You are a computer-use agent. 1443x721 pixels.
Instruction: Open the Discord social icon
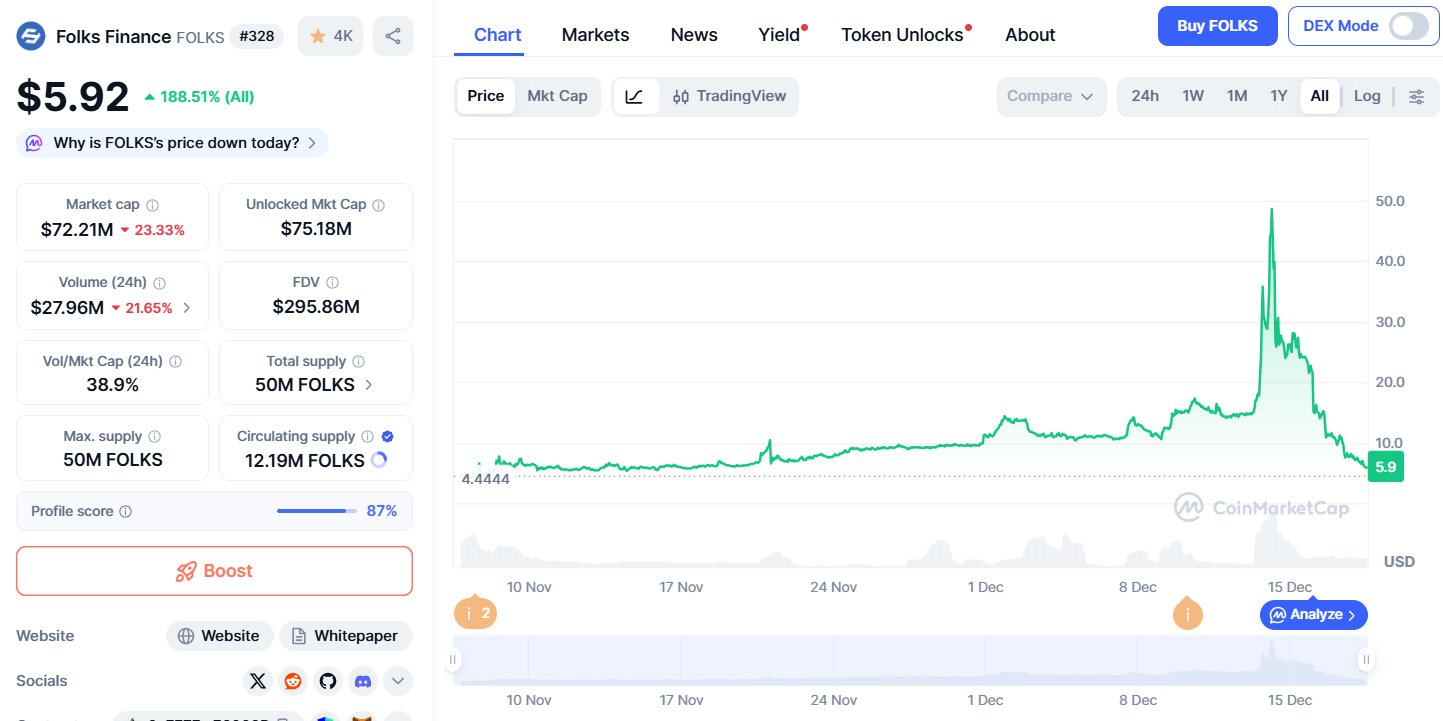click(x=363, y=681)
